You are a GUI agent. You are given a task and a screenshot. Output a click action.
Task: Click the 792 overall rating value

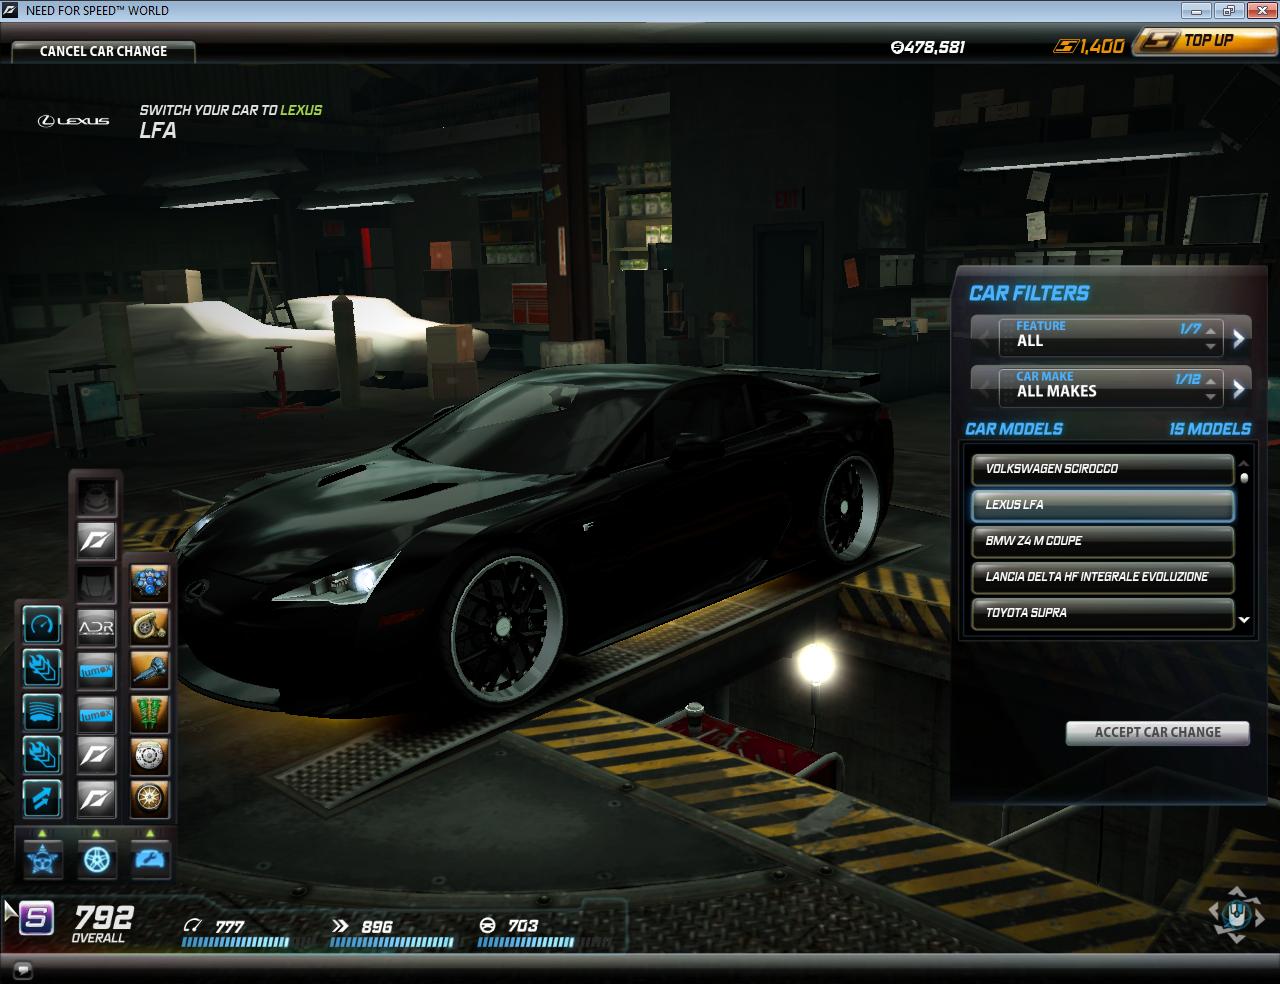point(104,917)
